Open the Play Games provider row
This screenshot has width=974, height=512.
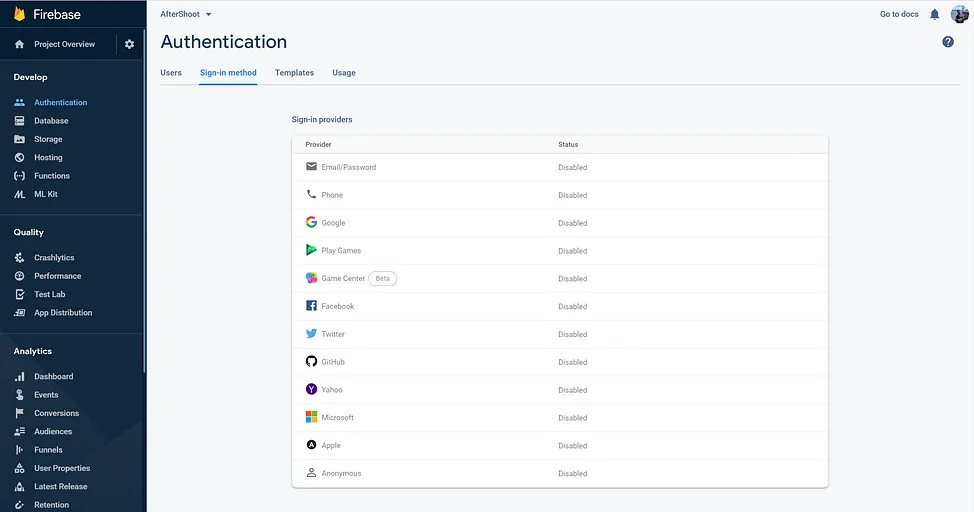click(560, 250)
